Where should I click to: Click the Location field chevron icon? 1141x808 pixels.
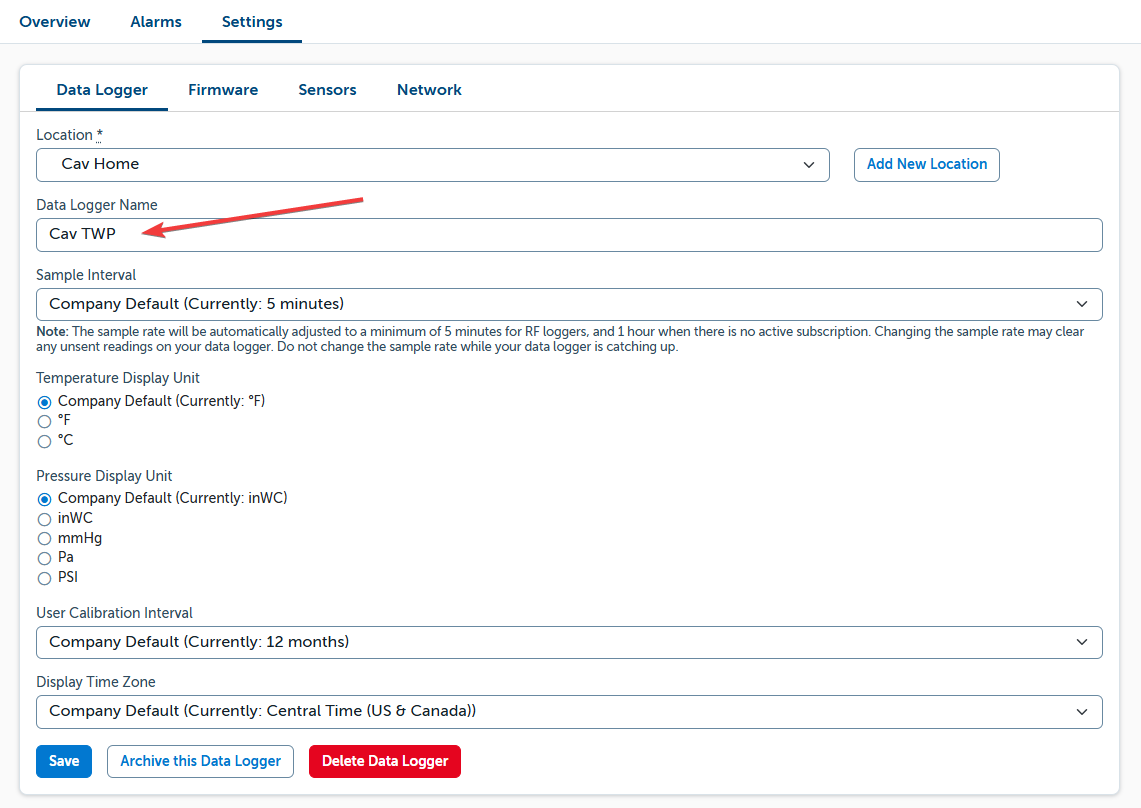click(809, 164)
